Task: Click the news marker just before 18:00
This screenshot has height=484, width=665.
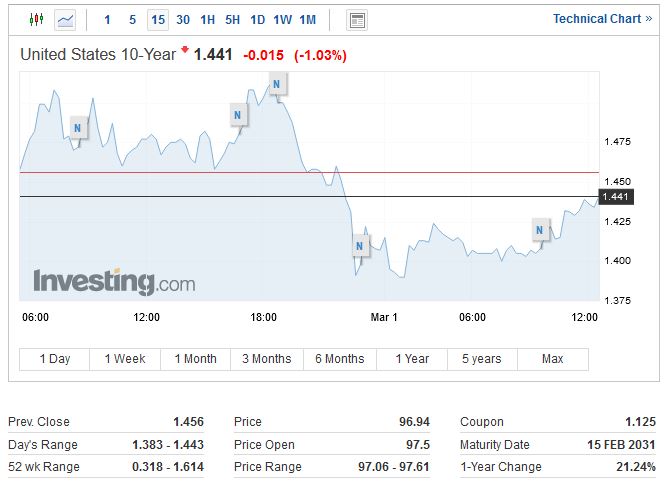Action: [x=237, y=115]
